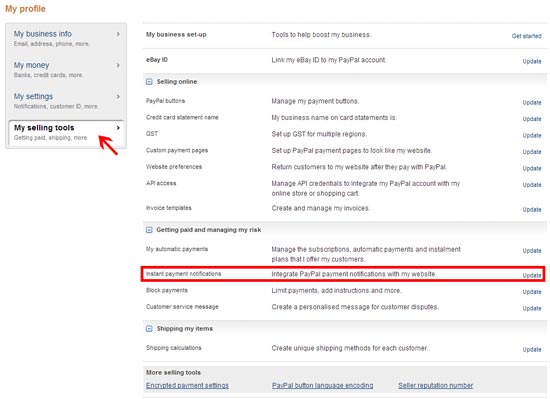
Task: Click the 'PayPal buttons' row label
Action: tap(165, 101)
